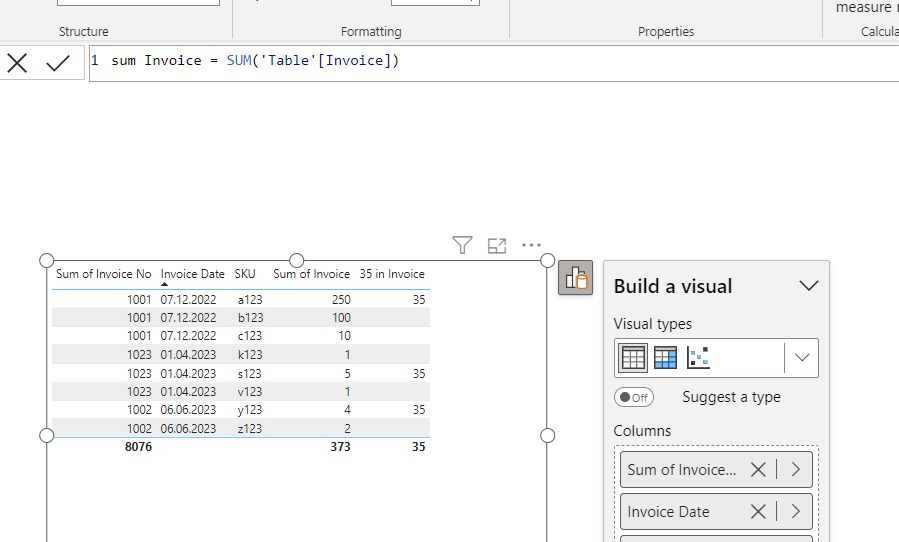Remove Sum of Invoice field from Columns
Screen dimensions: 899x542
click(x=758, y=470)
